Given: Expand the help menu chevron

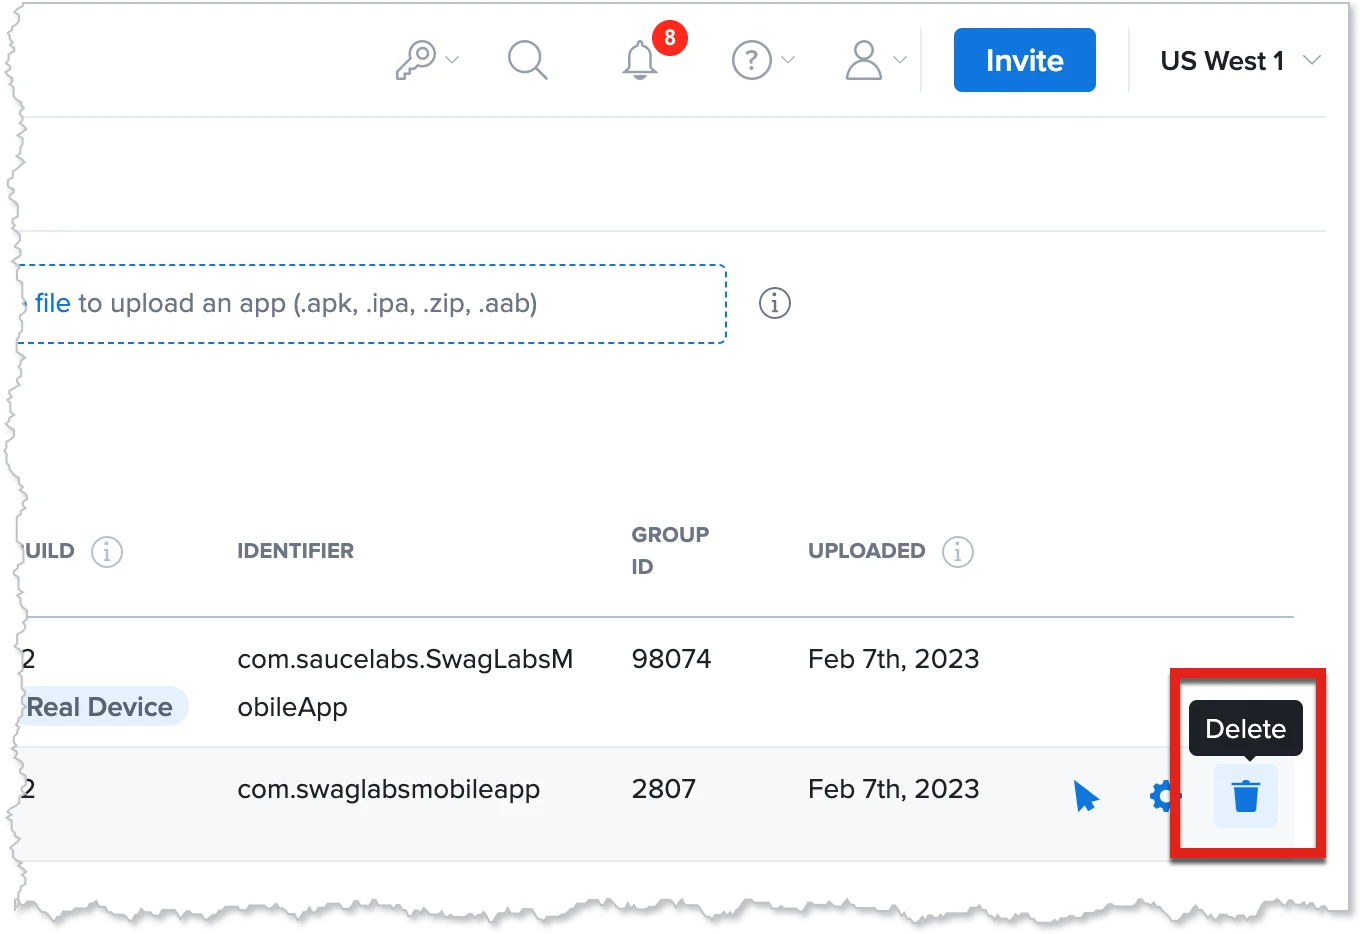Looking at the screenshot, I should (787, 61).
